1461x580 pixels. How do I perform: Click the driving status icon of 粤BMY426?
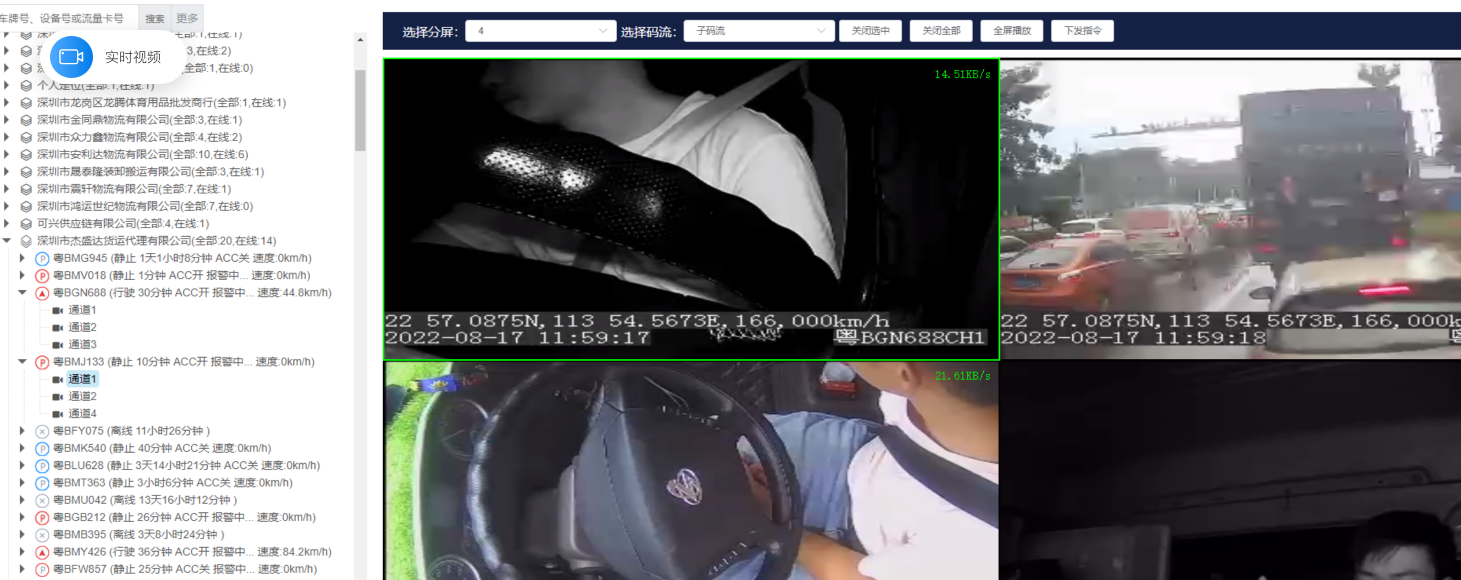click(42, 552)
